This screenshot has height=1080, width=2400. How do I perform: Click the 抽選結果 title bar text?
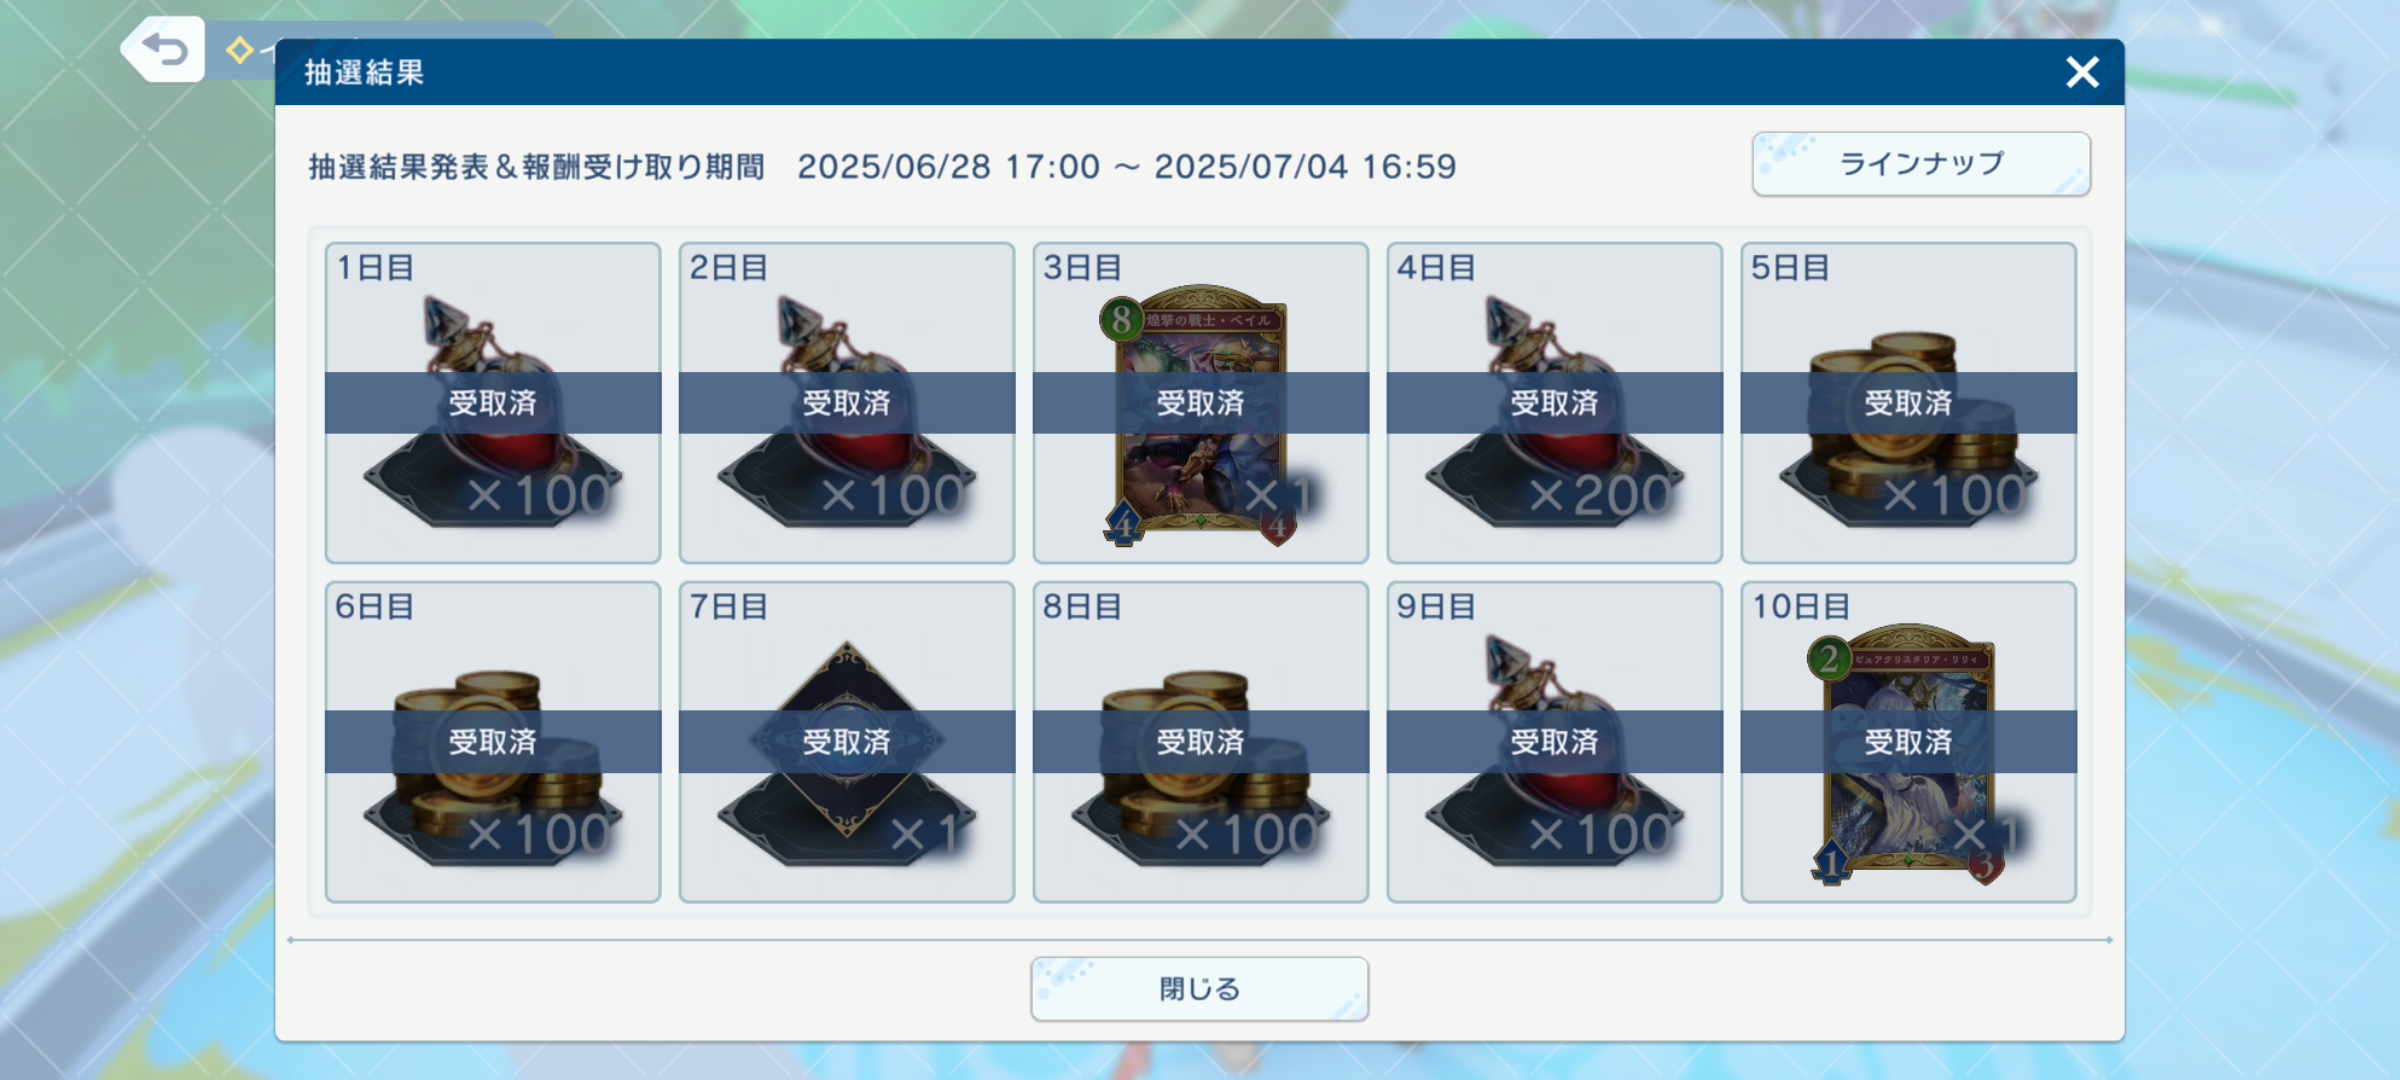[364, 72]
